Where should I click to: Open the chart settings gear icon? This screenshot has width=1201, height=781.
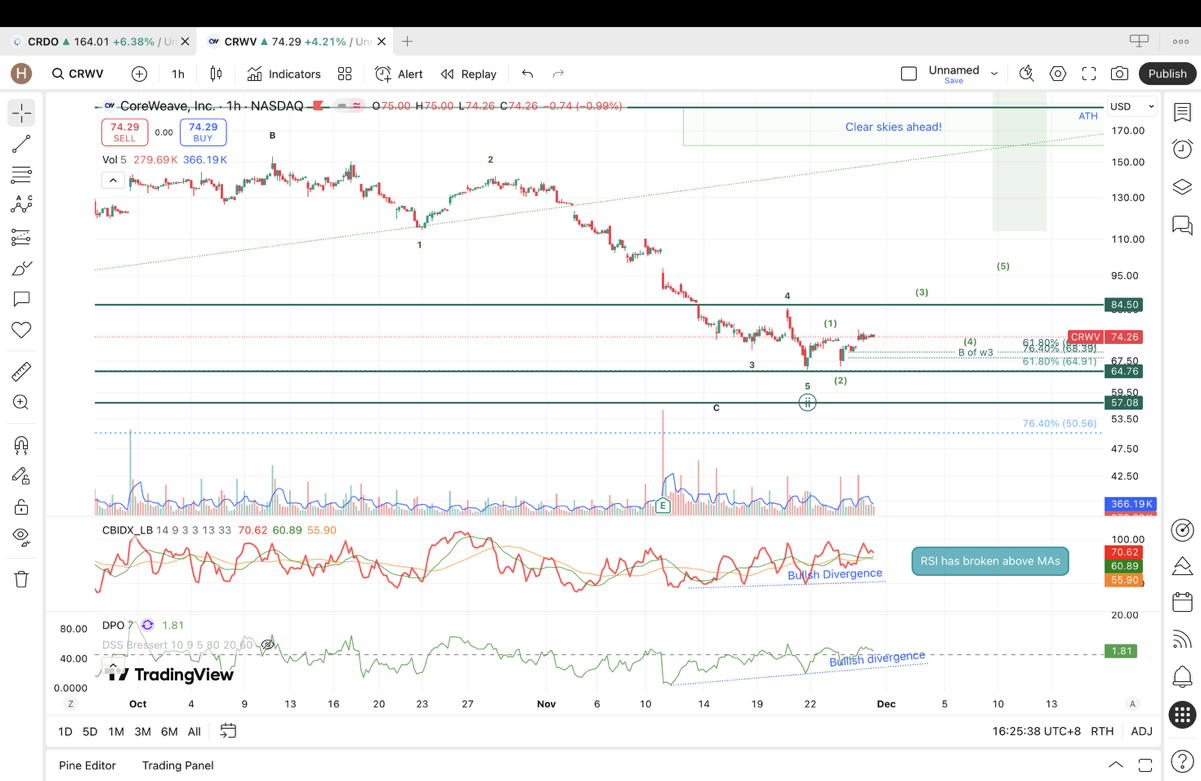[x=1058, y=74]
